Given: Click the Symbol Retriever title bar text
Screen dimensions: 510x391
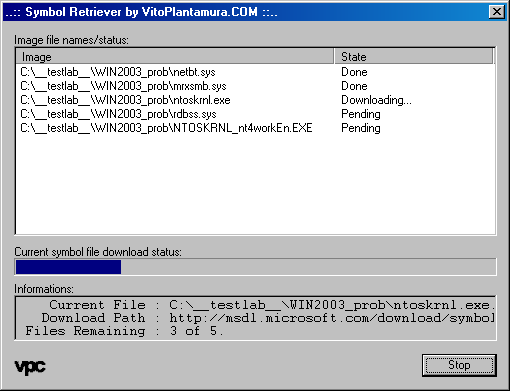Looking at the screenshot, I should click(142, 12).
